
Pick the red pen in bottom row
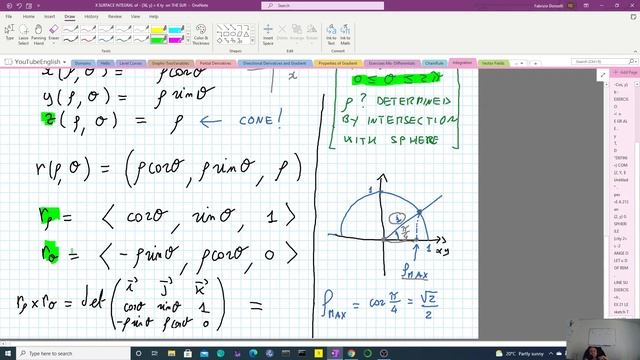(88, 40)
